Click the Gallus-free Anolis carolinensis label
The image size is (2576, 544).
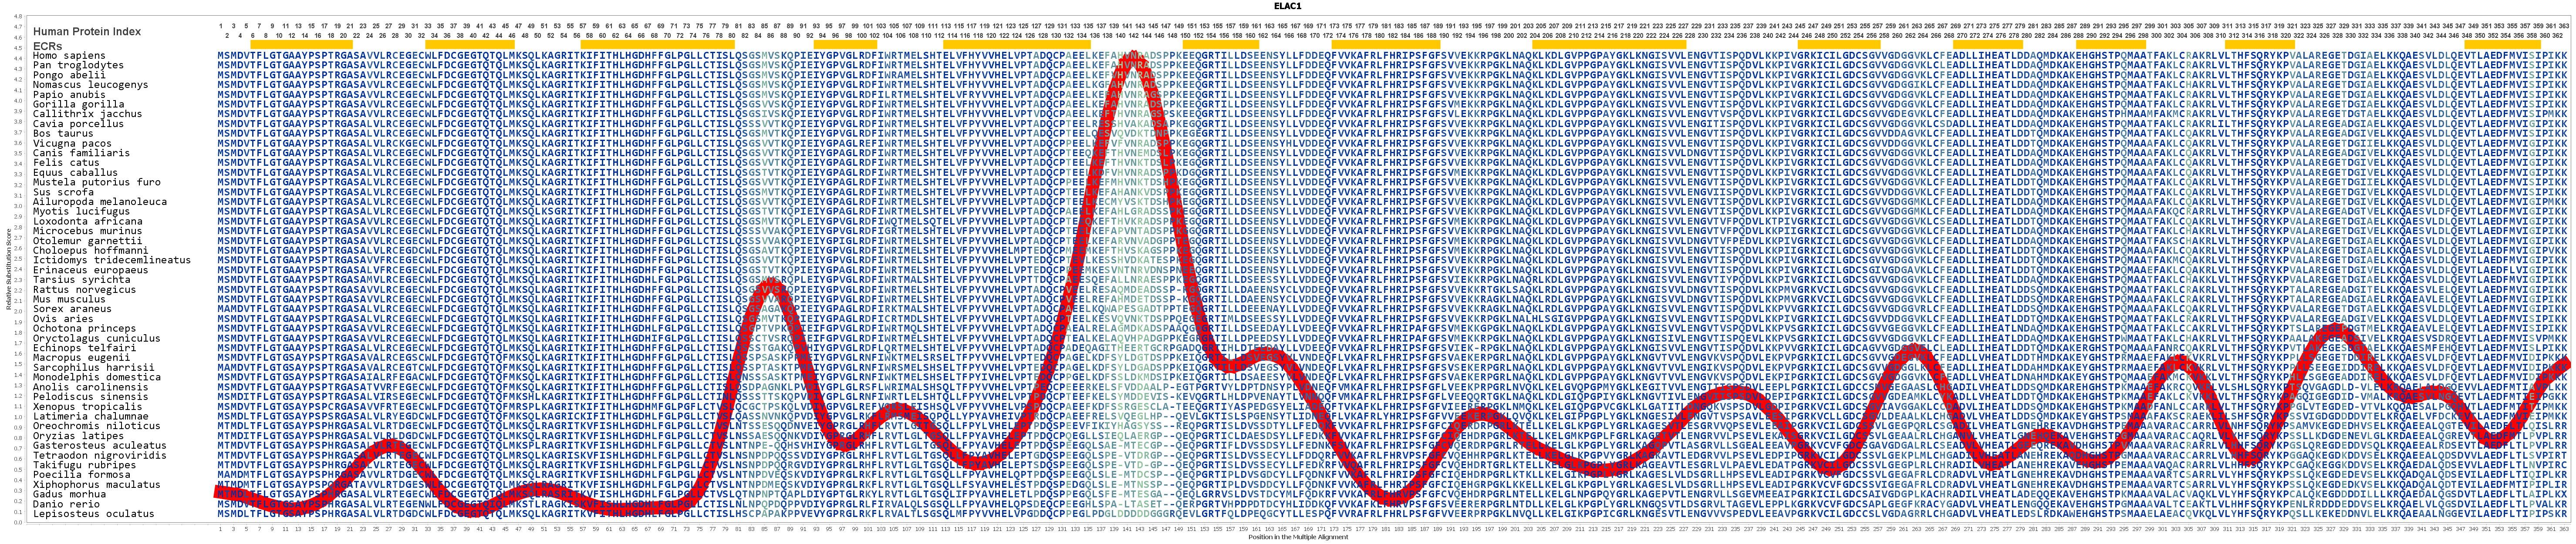[x=90, y=387]
